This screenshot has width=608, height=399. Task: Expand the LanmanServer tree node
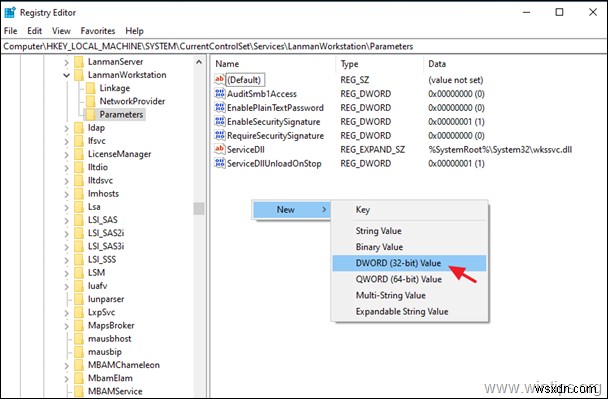66,62
